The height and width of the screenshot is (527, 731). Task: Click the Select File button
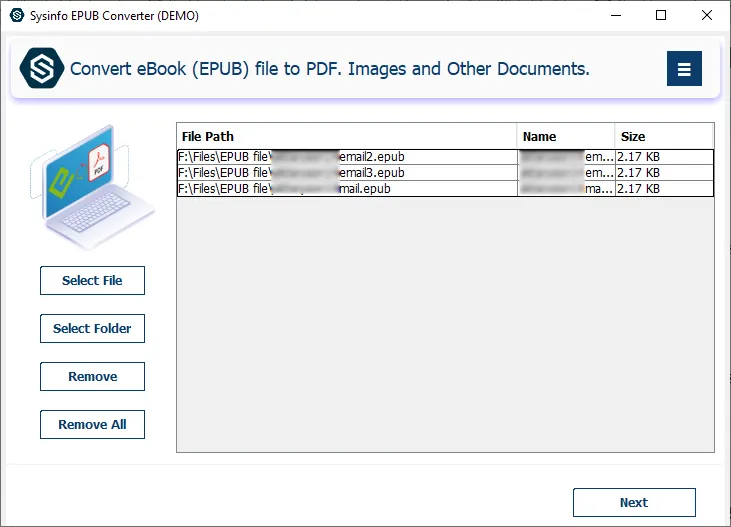click(x=92, y=280)
